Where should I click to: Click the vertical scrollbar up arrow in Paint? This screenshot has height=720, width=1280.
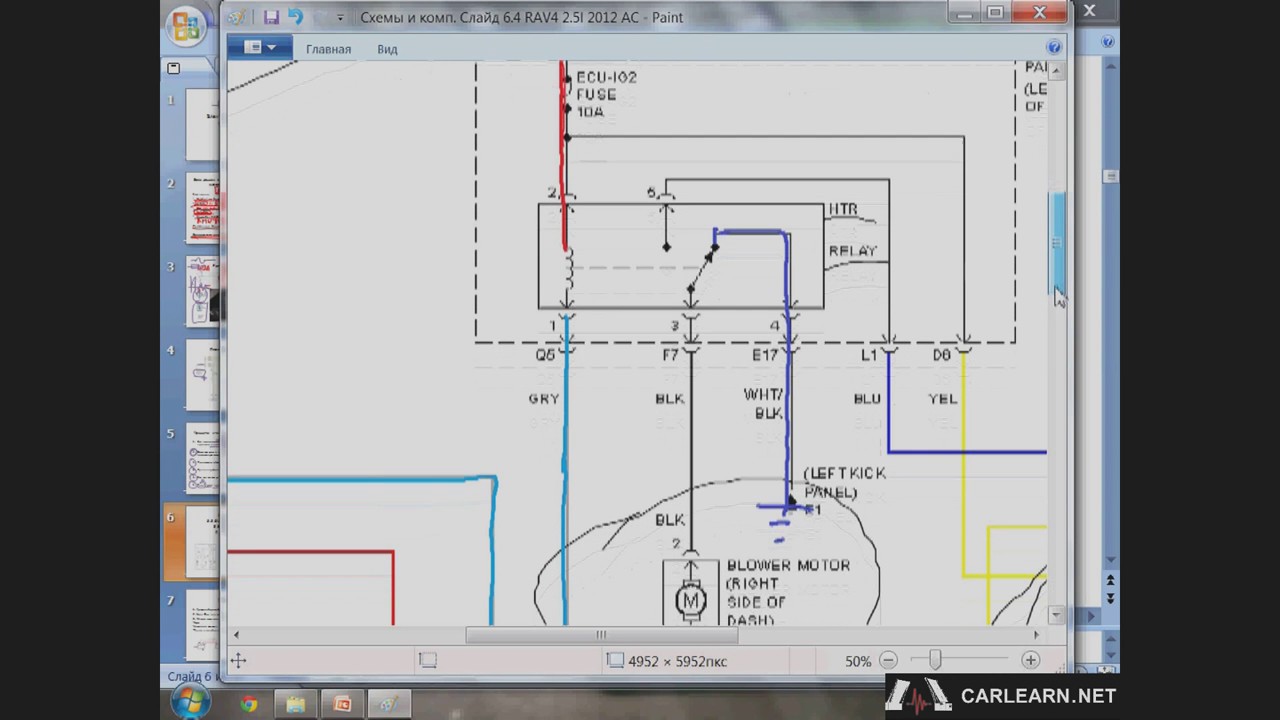click(x=1057, y=70)
